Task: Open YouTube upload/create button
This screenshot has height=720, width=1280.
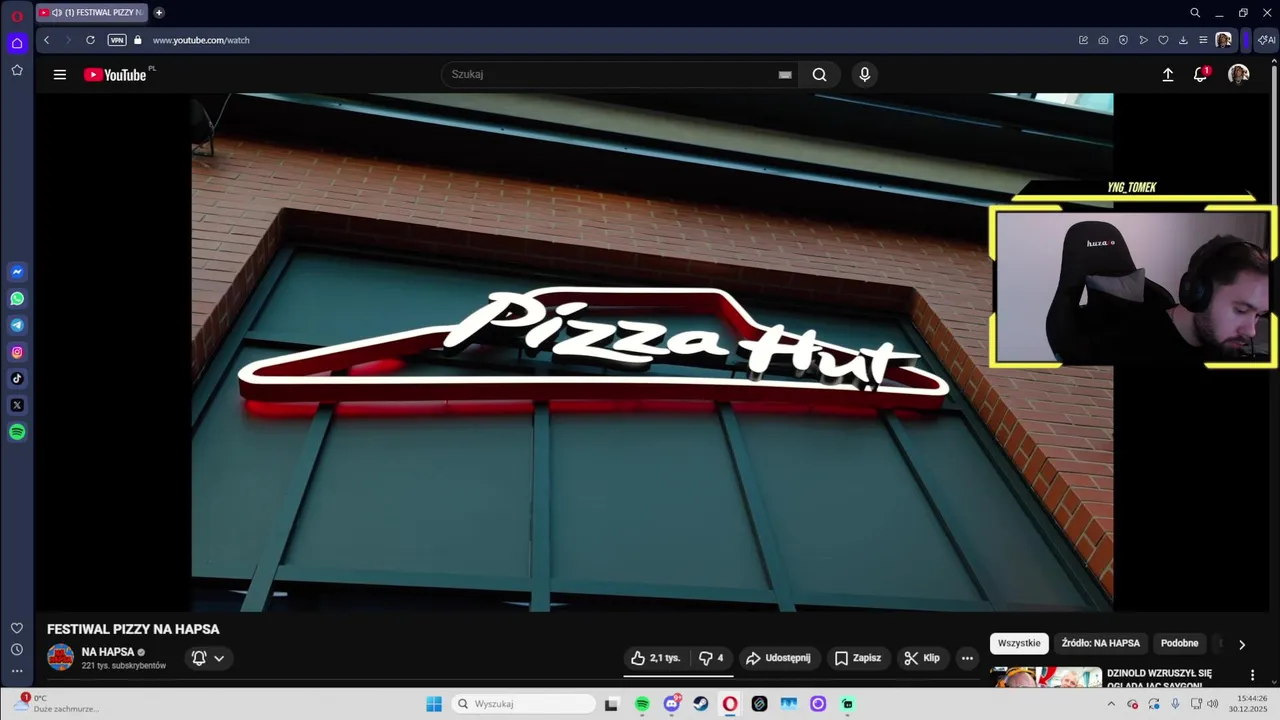Action: (x=1167, y=74)
